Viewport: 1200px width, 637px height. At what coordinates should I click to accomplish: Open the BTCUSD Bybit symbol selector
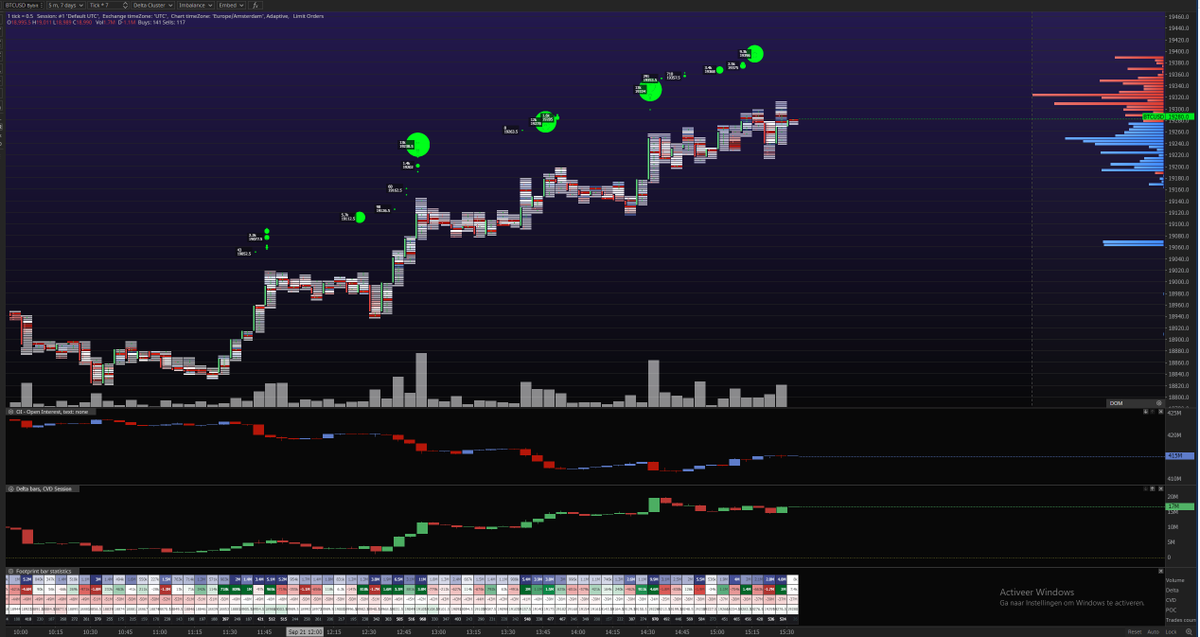point(20,5)
